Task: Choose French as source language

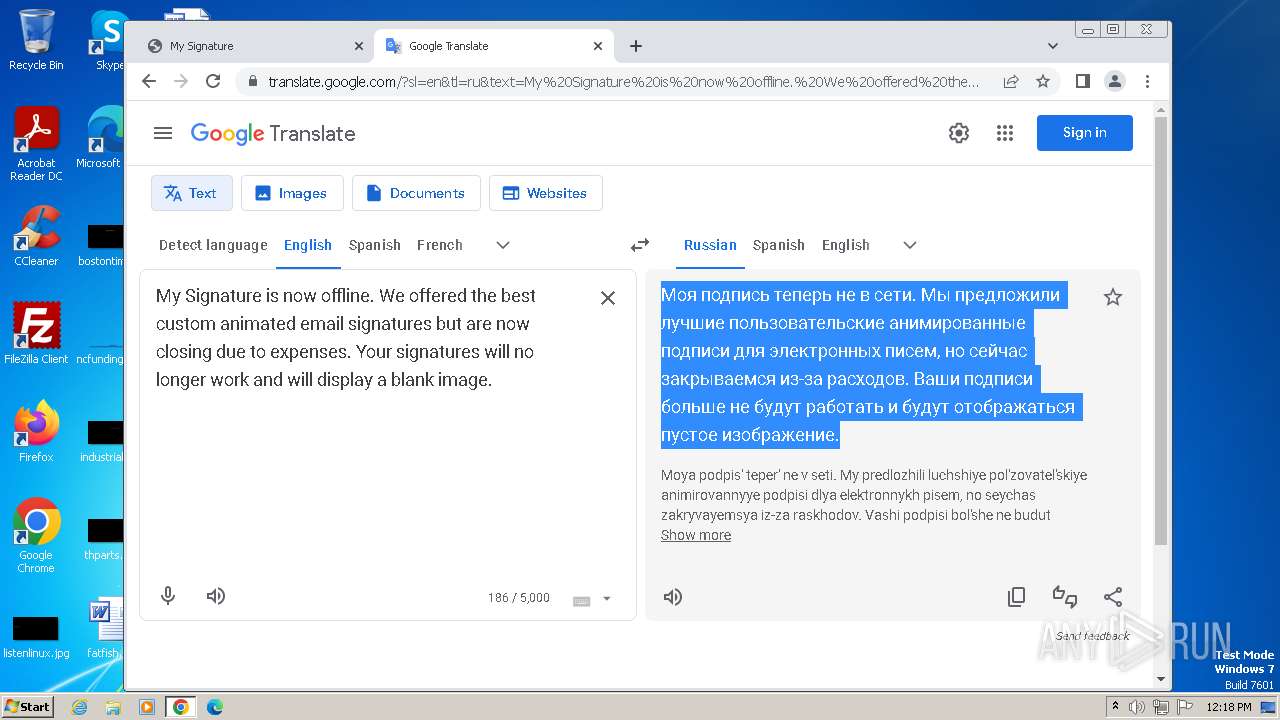Action: (x=440, y=245)
